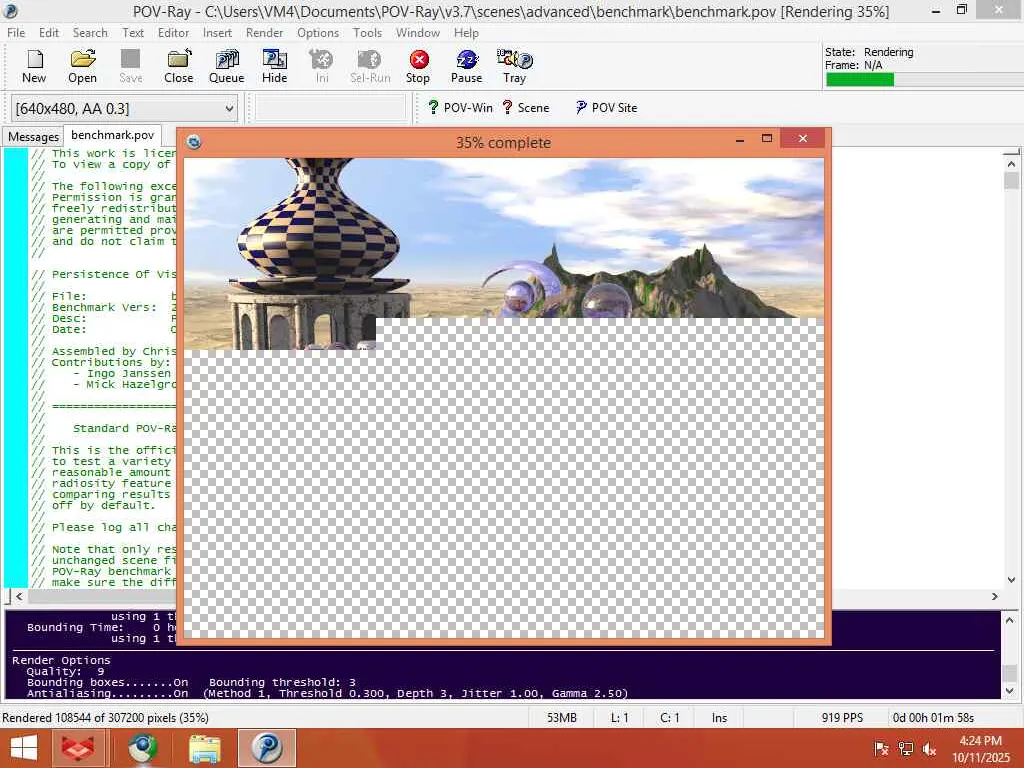The width and height of the screenshot is (1024, 768).
Task: Click the Ini toolbar icon
Action: pos(322,67)
